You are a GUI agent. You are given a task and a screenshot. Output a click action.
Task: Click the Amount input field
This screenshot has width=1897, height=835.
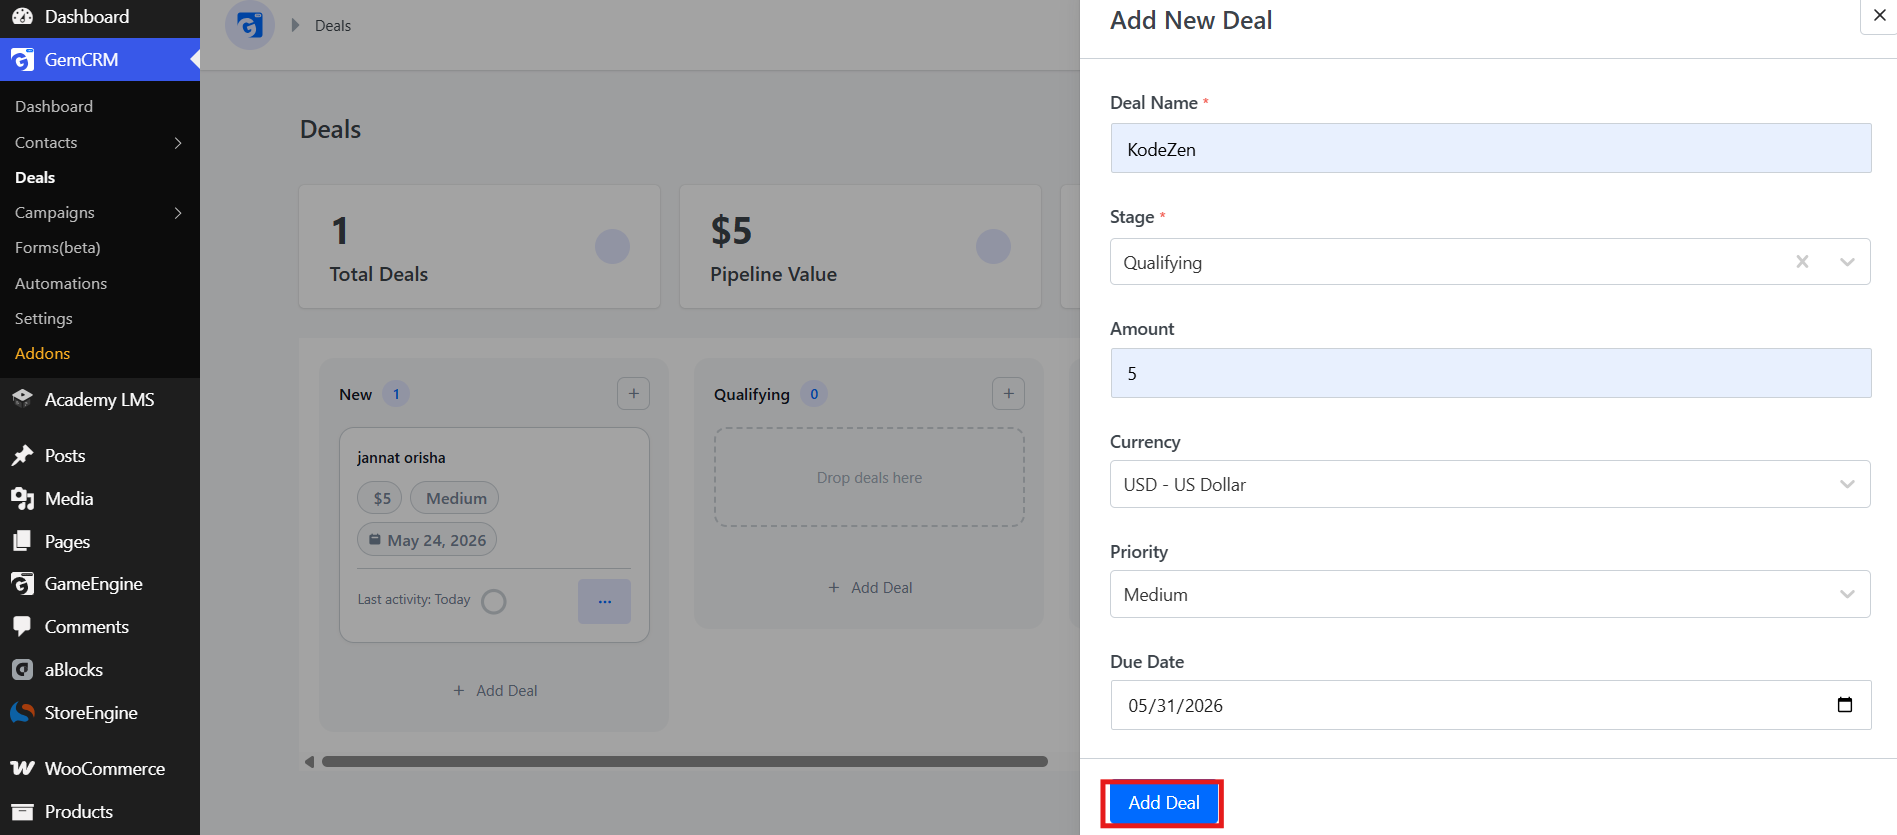[1490, 373]
